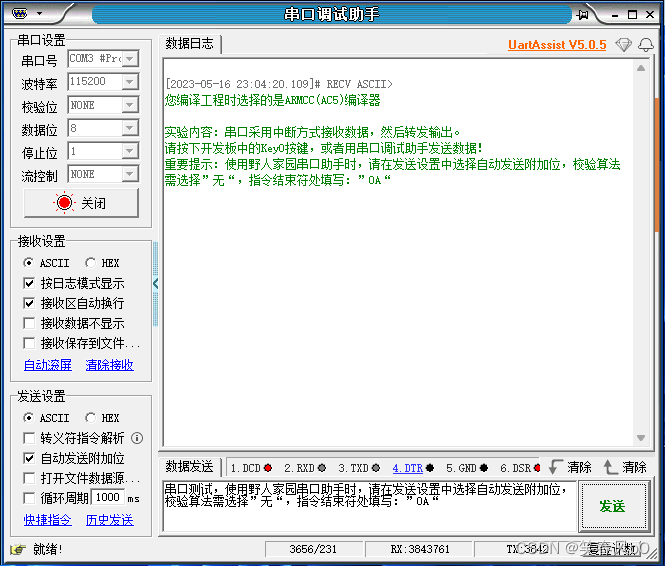Clear the log using the down-arrow 清除
This screenshot has width=665, height=566.
pos(570,467)
